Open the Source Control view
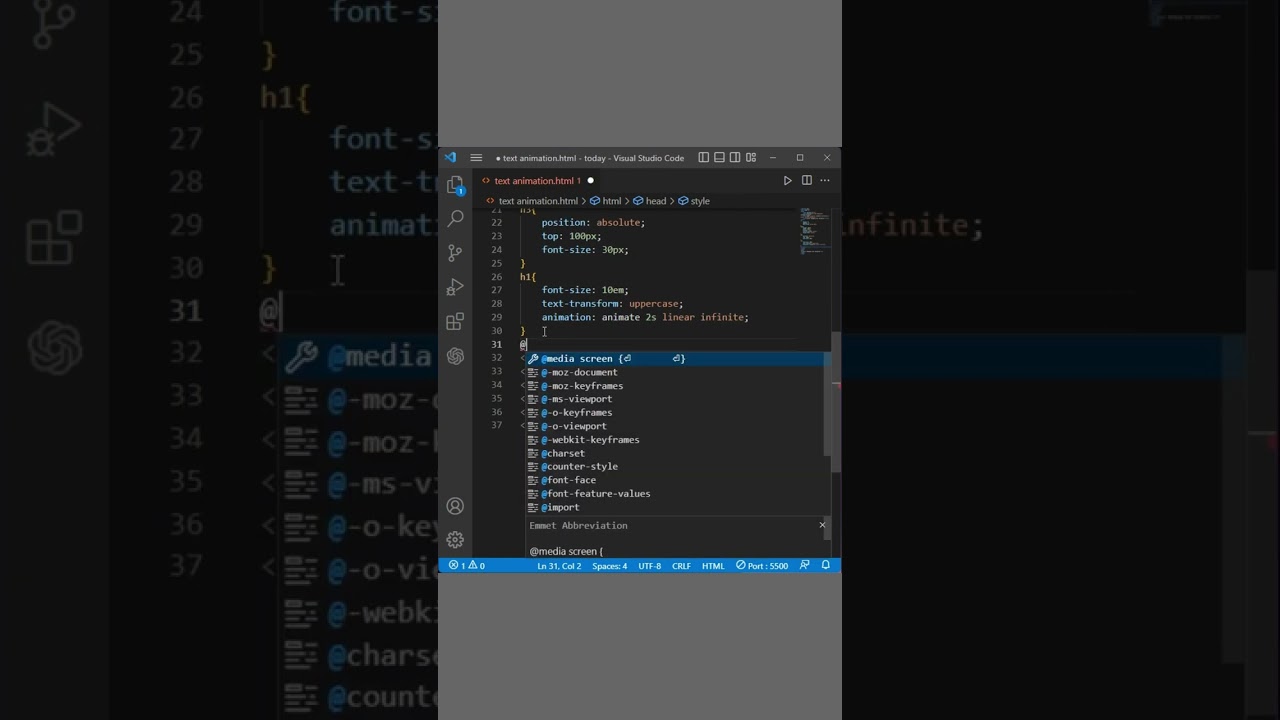This screenshot has width=1280, height=720. point(455,253)
